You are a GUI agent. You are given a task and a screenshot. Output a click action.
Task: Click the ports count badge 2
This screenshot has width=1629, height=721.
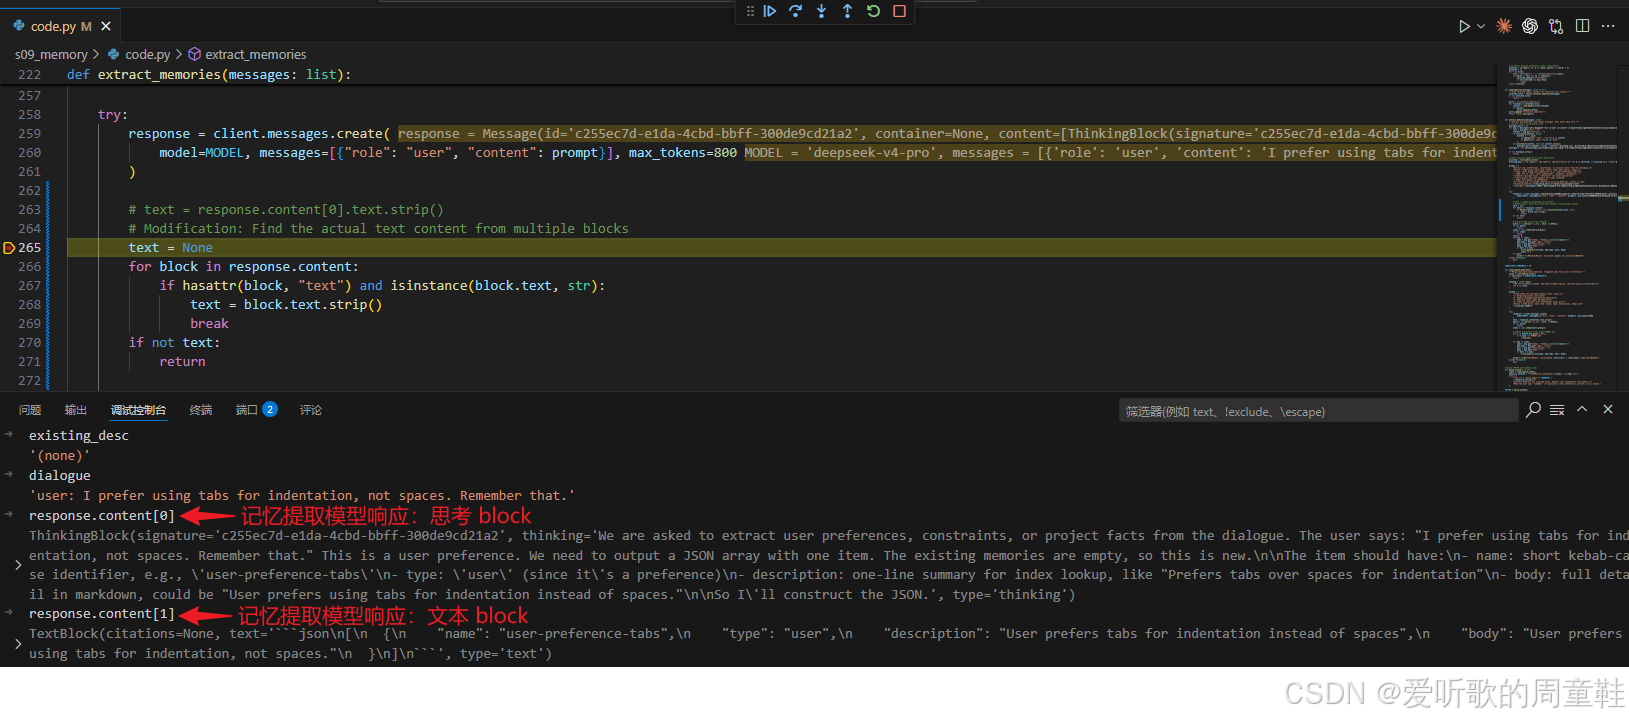click(x=270, y=410)
